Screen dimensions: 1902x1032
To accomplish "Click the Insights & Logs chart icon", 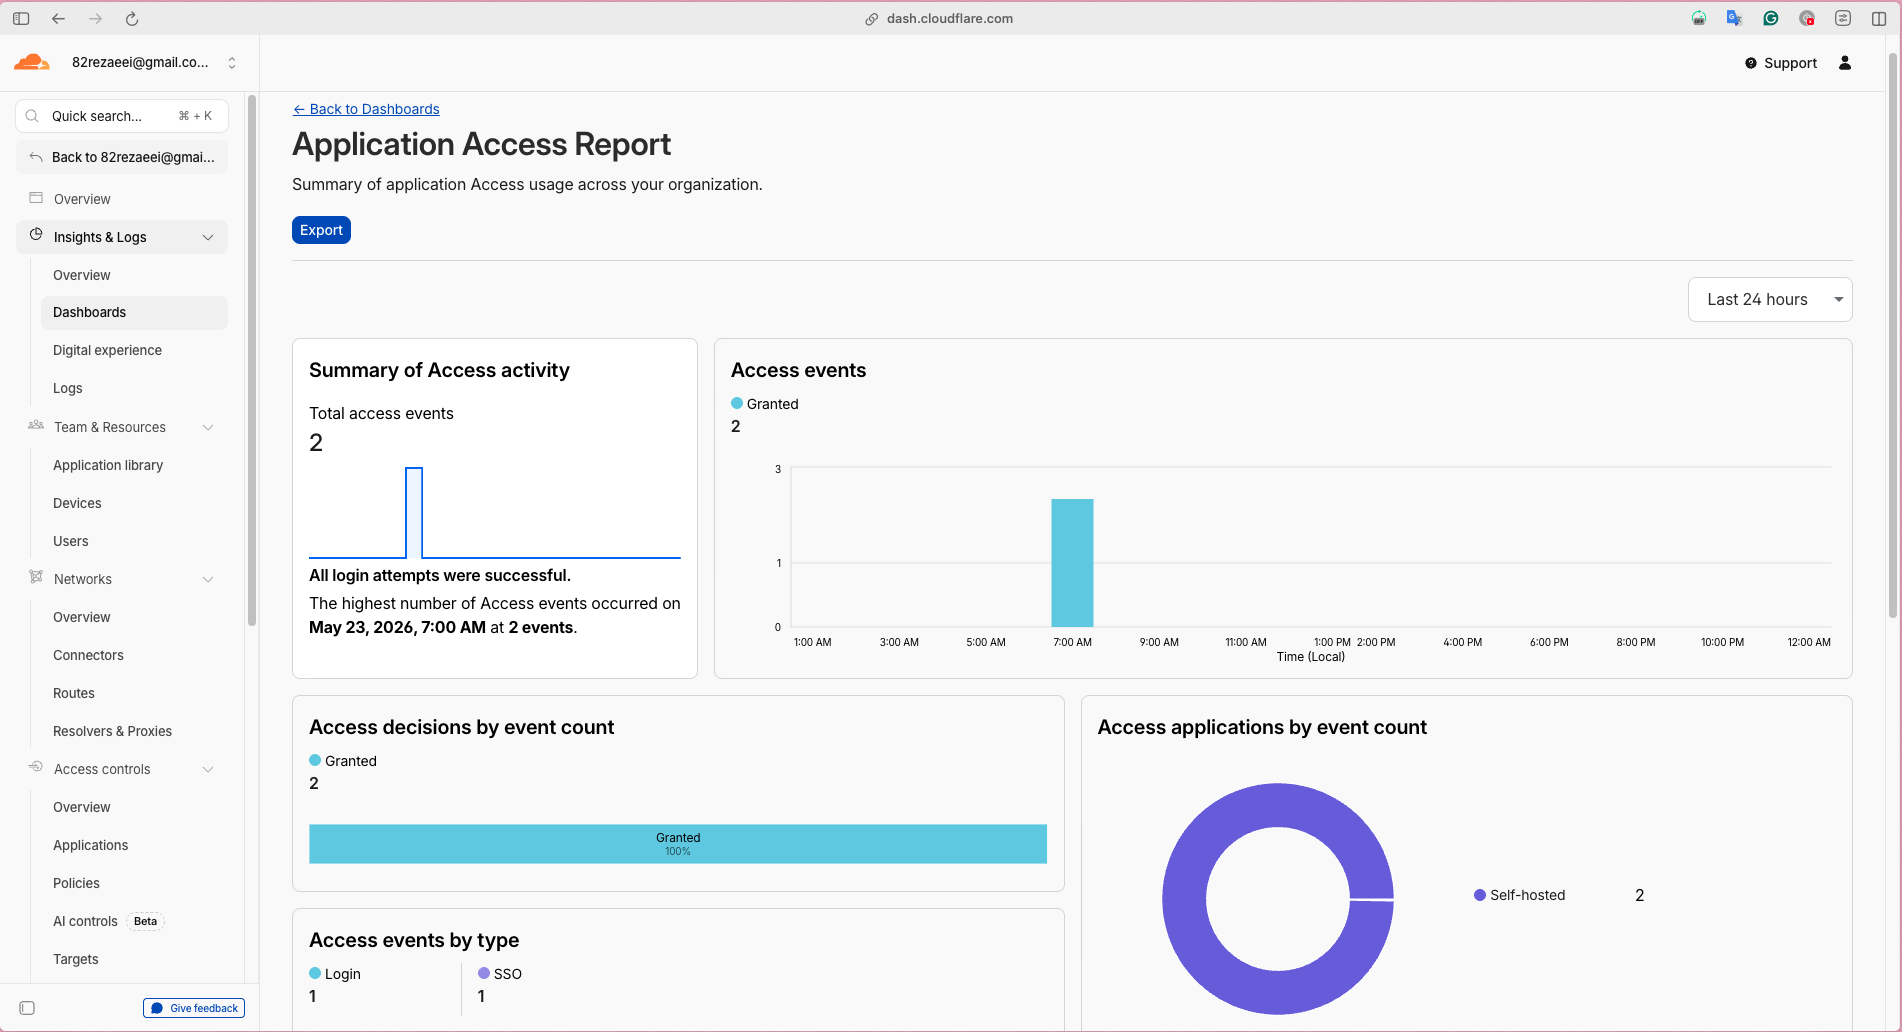I will coord(36,235).
